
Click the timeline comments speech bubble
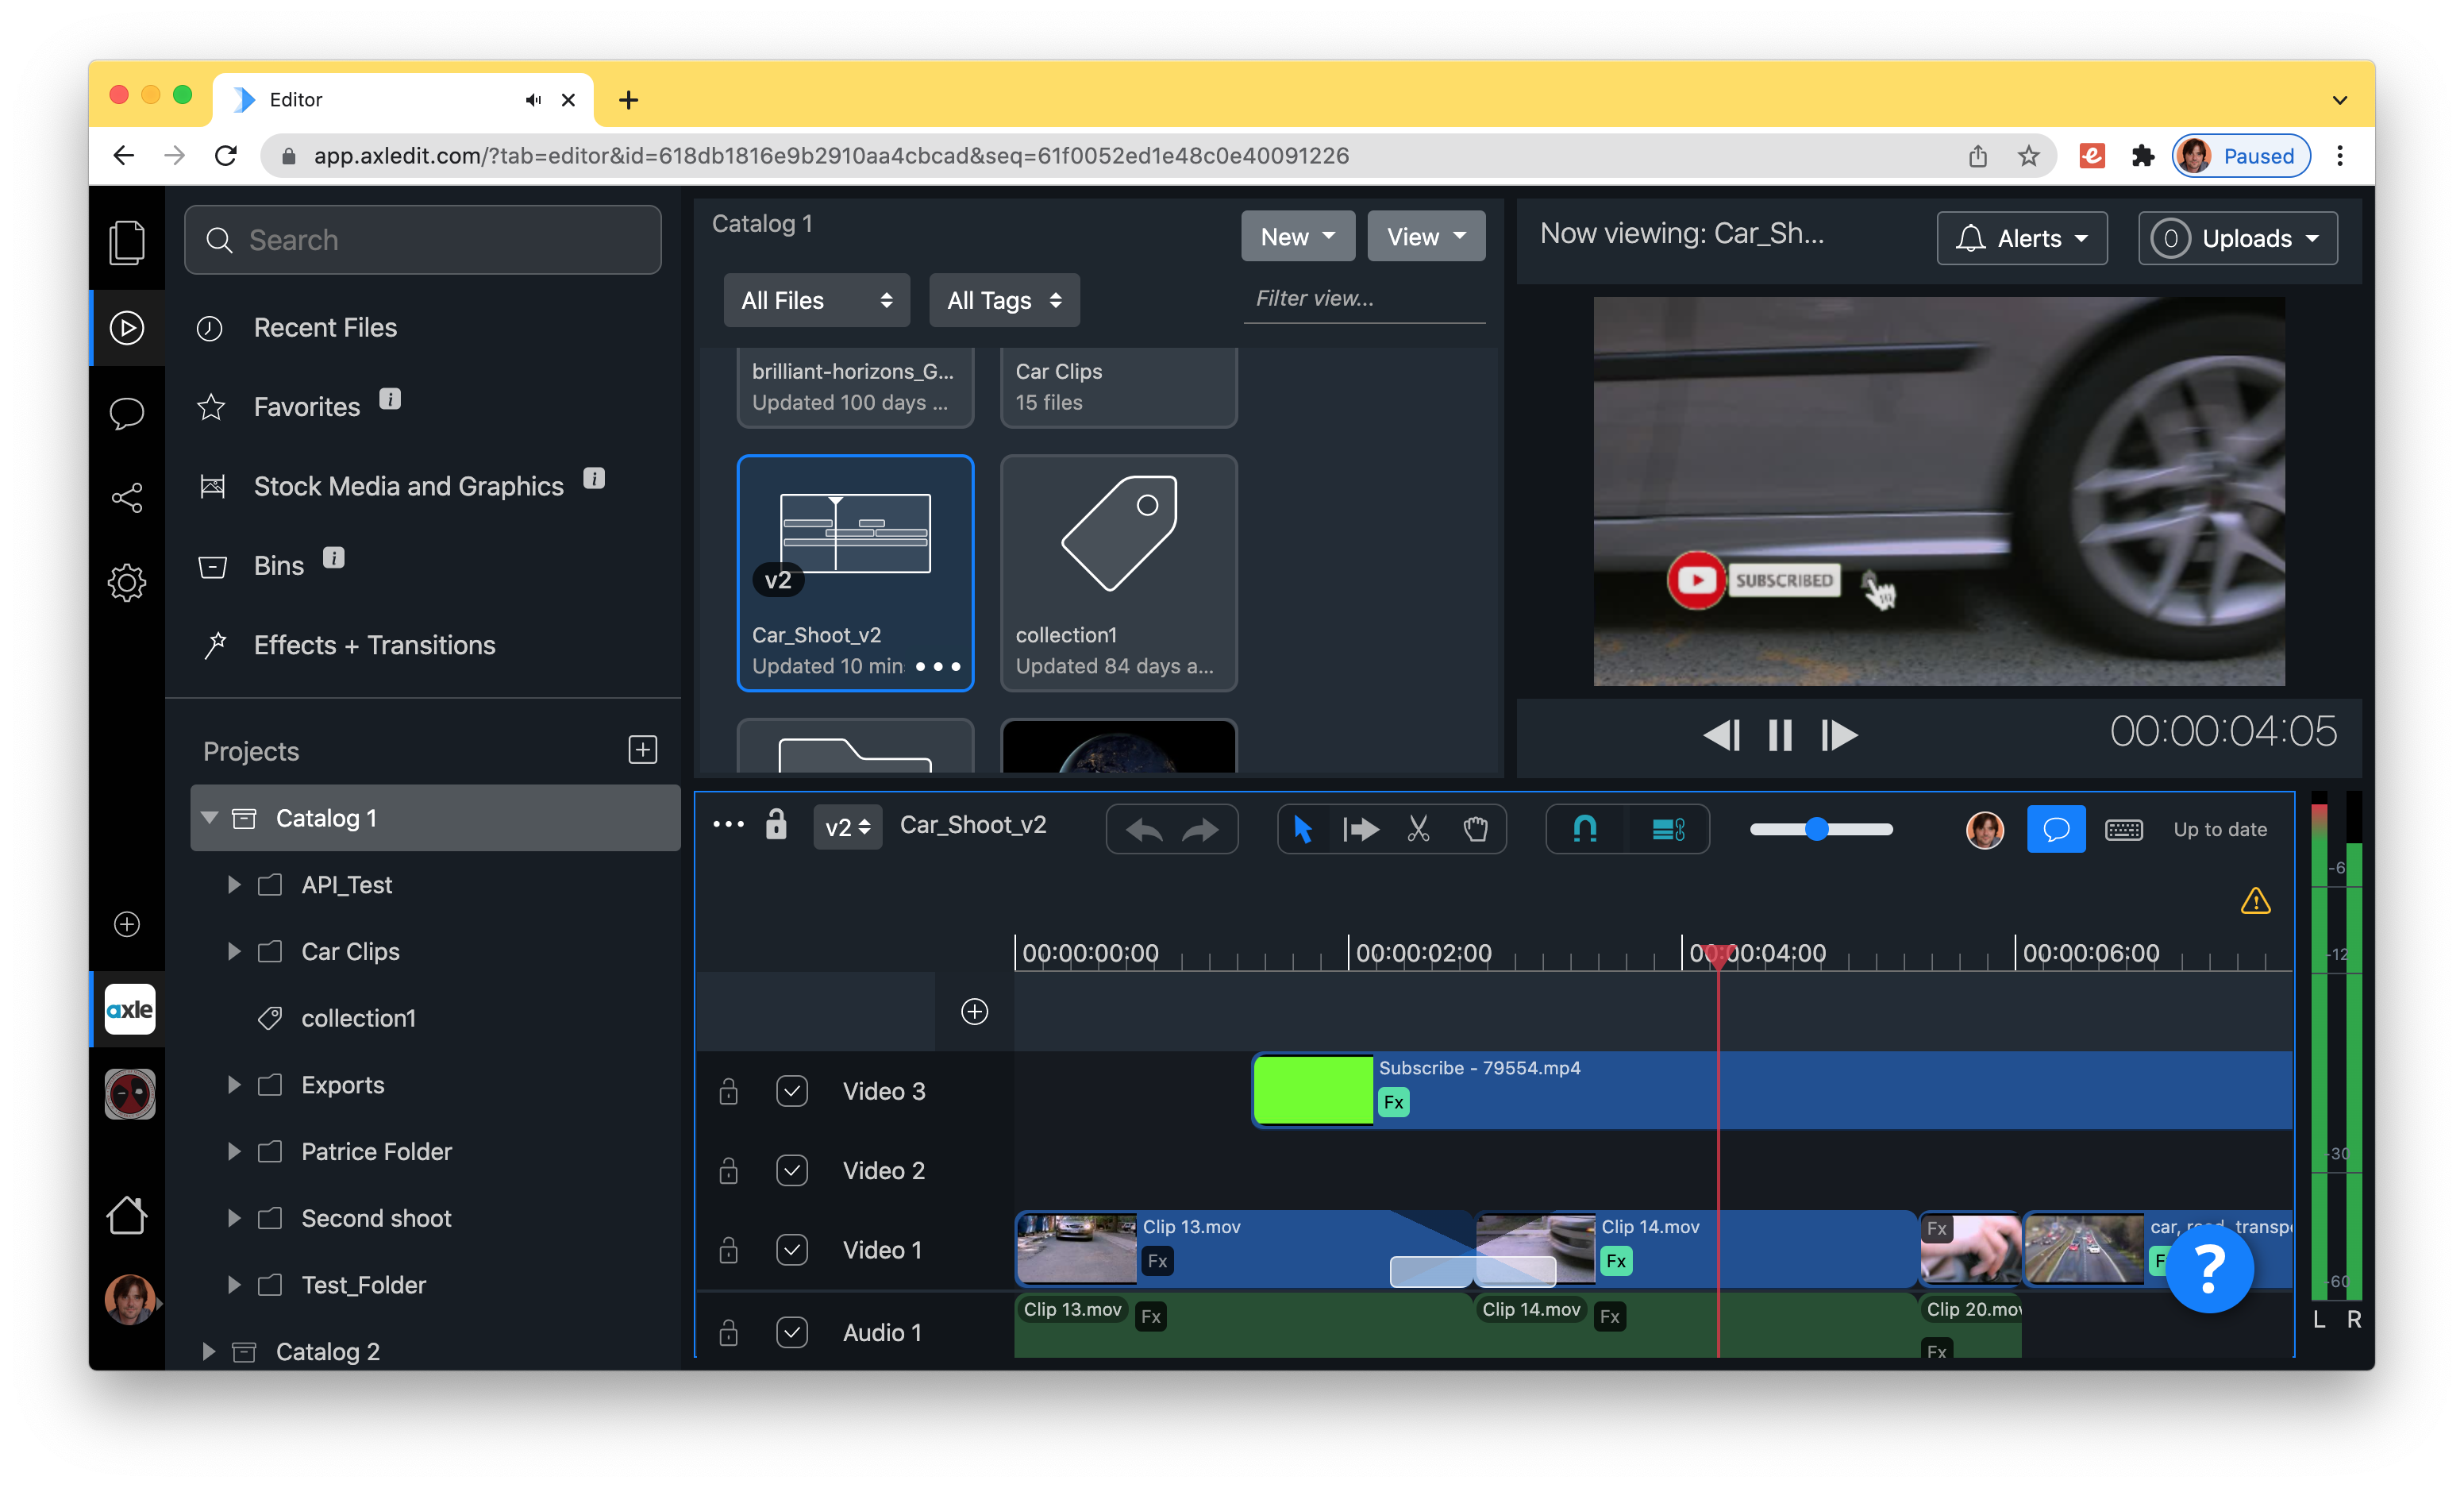coord(2056,829)
